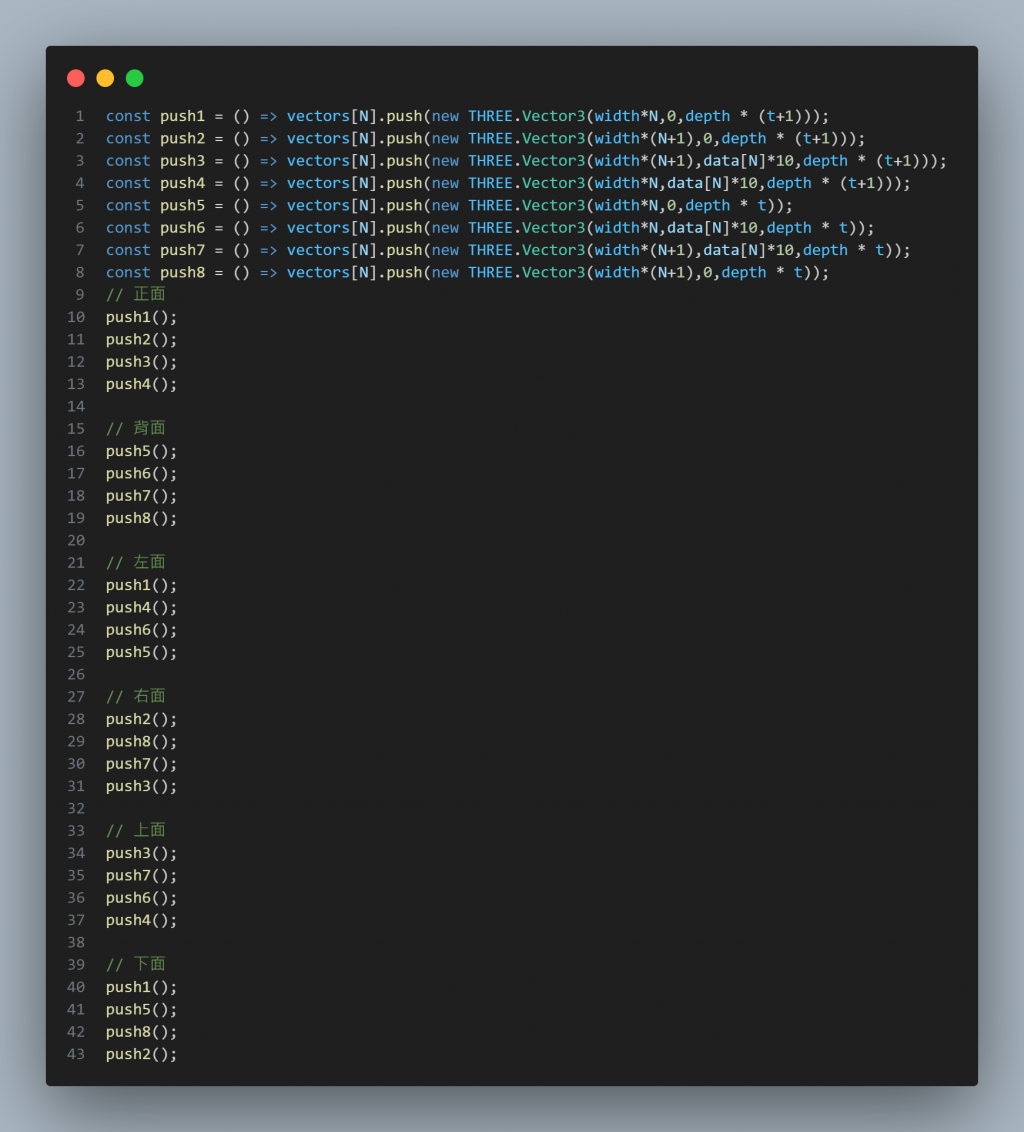Click push5() call on line 16

tap(142, 451)
